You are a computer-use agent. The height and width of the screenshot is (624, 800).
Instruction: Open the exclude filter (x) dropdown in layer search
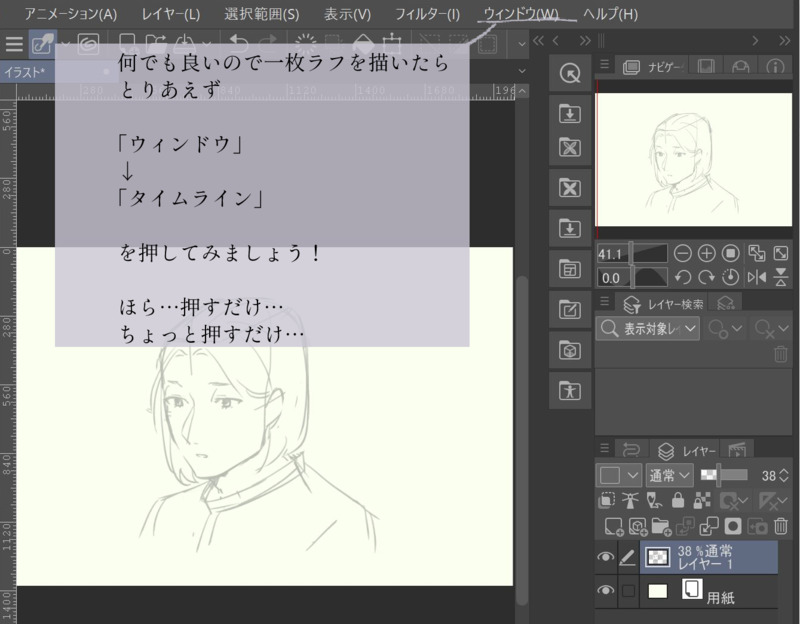click(771, 329)
